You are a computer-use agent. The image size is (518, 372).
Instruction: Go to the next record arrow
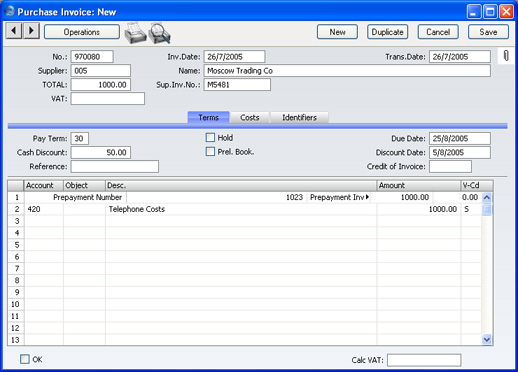[31, 31]
